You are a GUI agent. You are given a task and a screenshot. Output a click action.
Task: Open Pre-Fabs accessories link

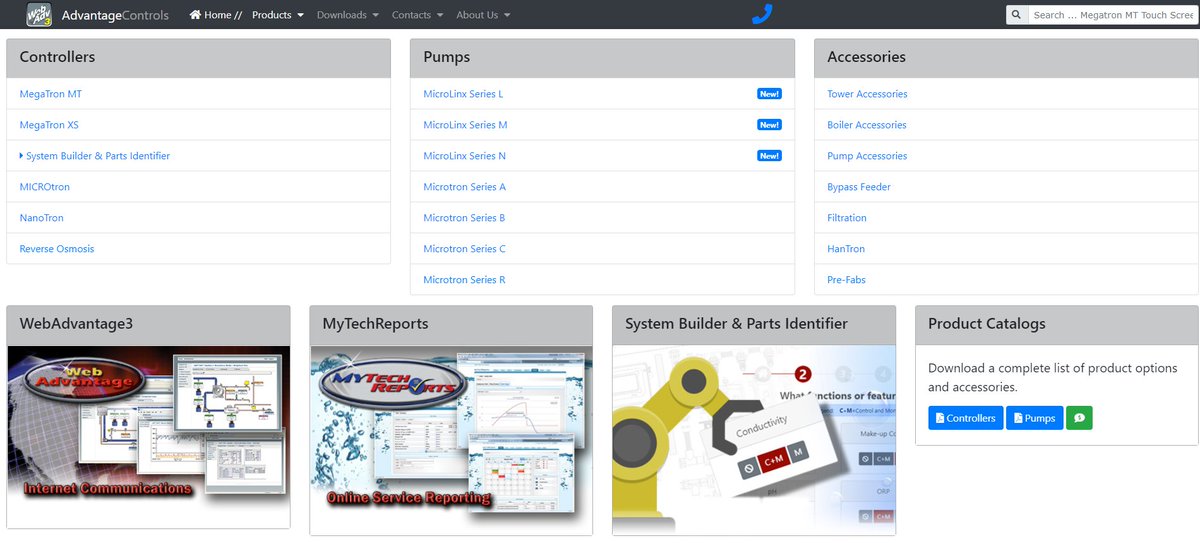click(846, 280)
